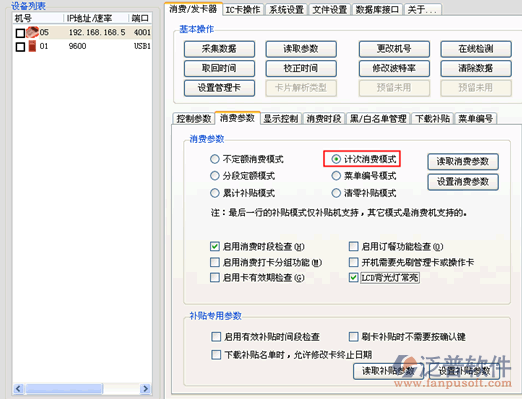
Task: Toggle 启用消费时段检查 checkbox
Action: pos(215,246)
